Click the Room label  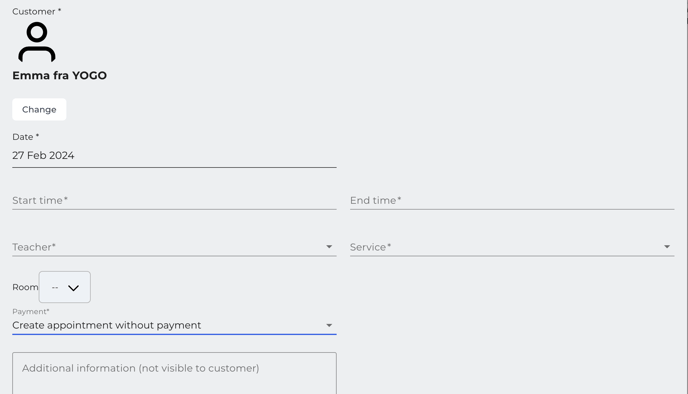(x=25, y=287)
